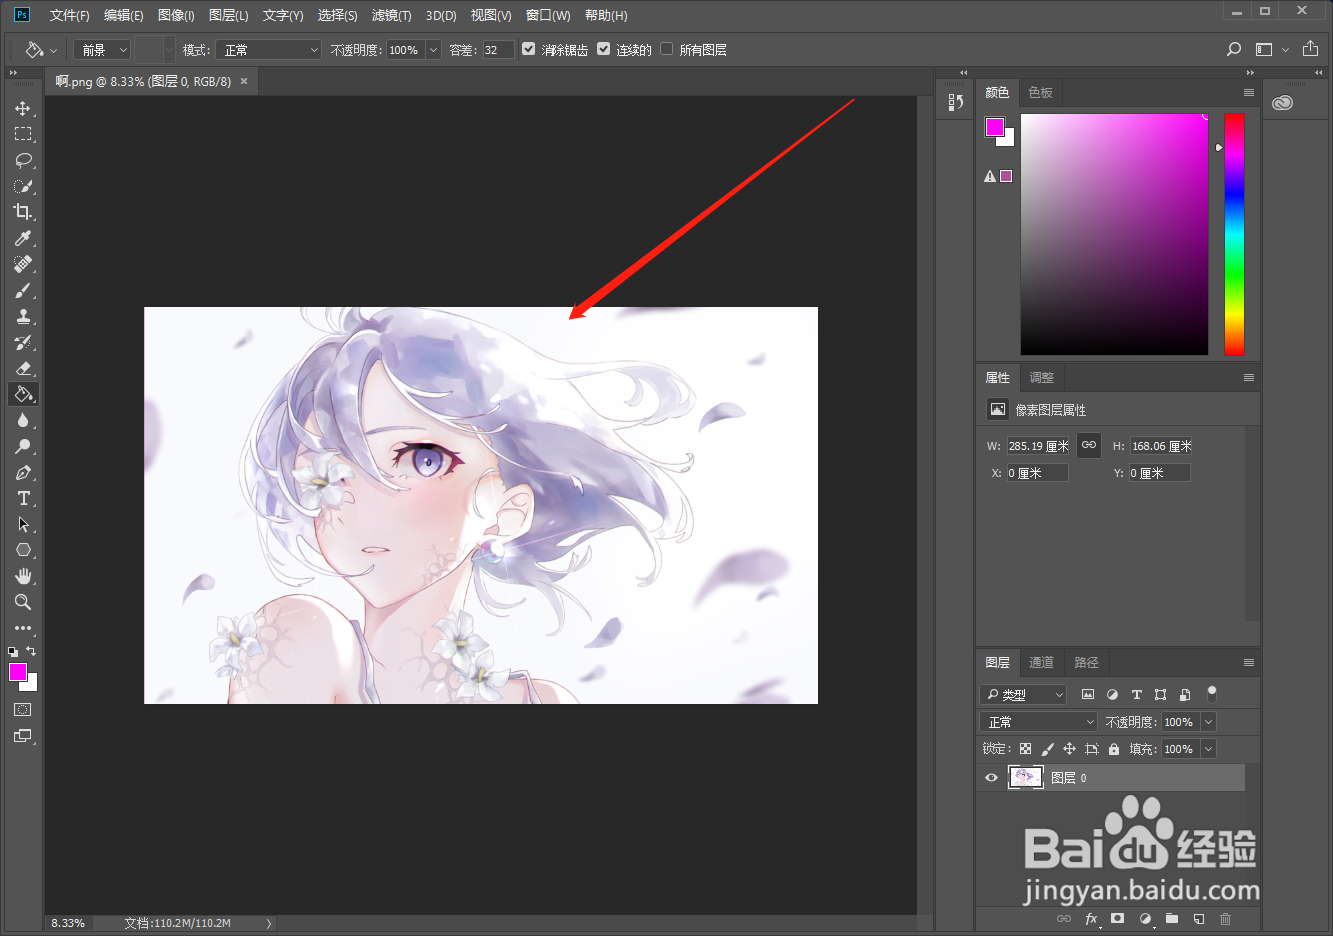1333x936 pixels.
Task: Open the Creative Cloud Libraries panel
Action: tap(1283, 102)
